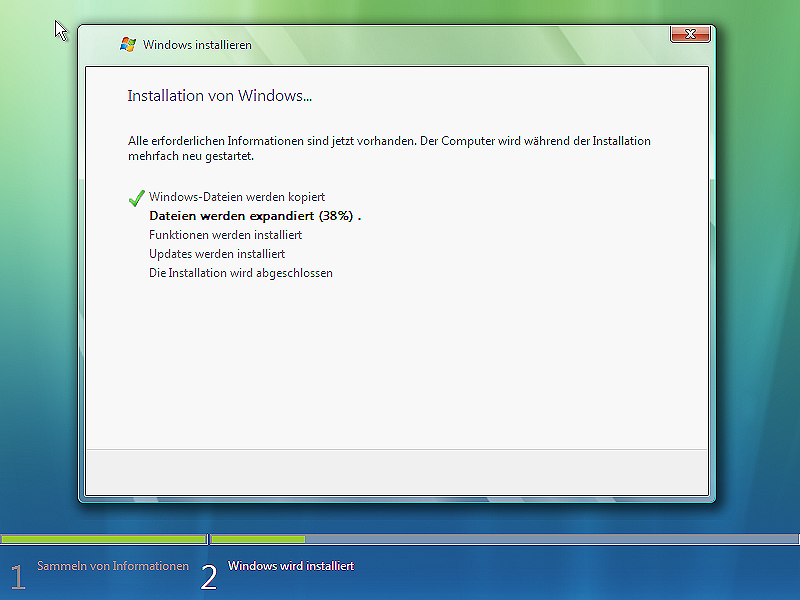Click green filled part of second progress bar

[x=258, y=539]
